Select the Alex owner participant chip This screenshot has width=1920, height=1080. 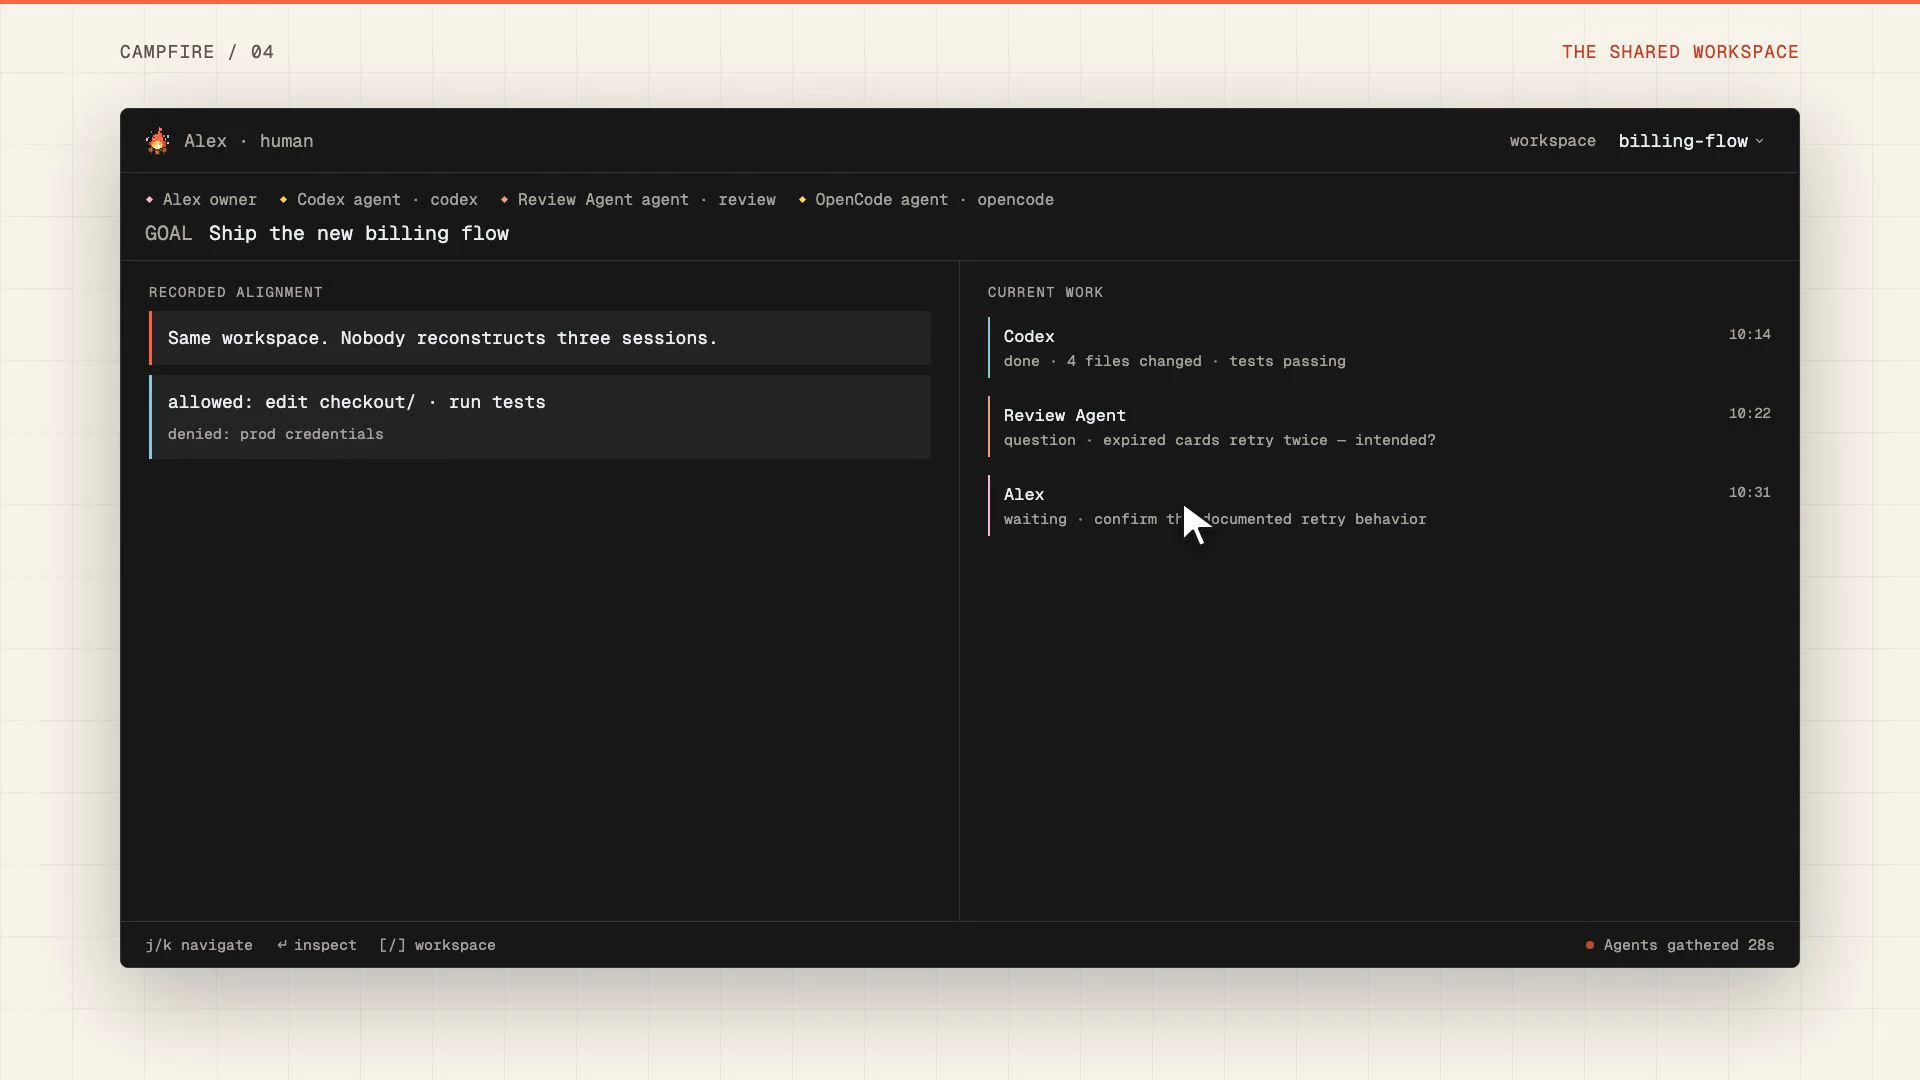(x=201, y=200)
